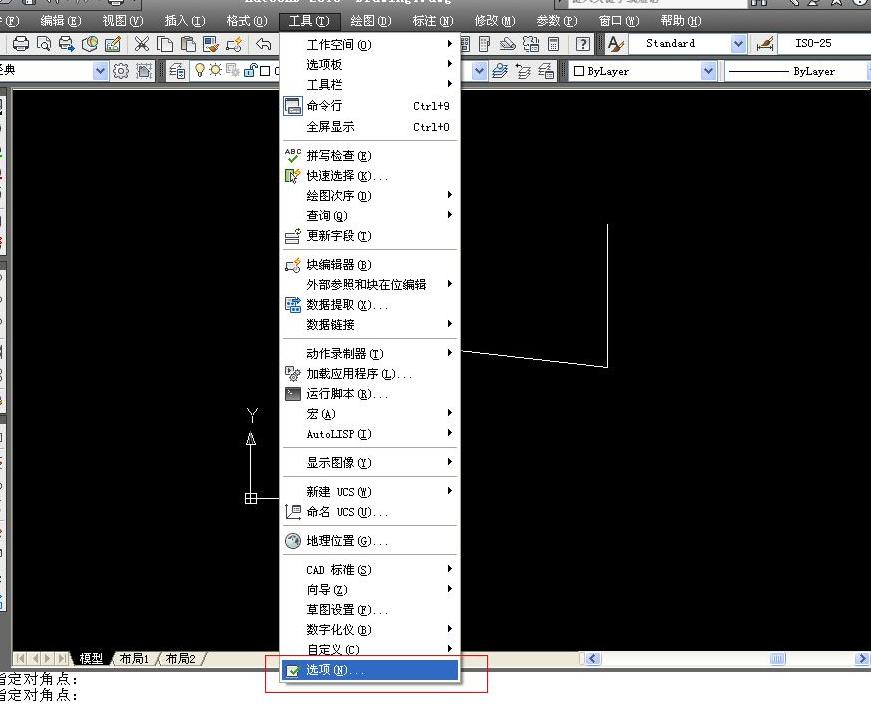The height and width of the screenshot is (710, 871).
Task: Open Plot Preview icon
Action: pos(43,43)
